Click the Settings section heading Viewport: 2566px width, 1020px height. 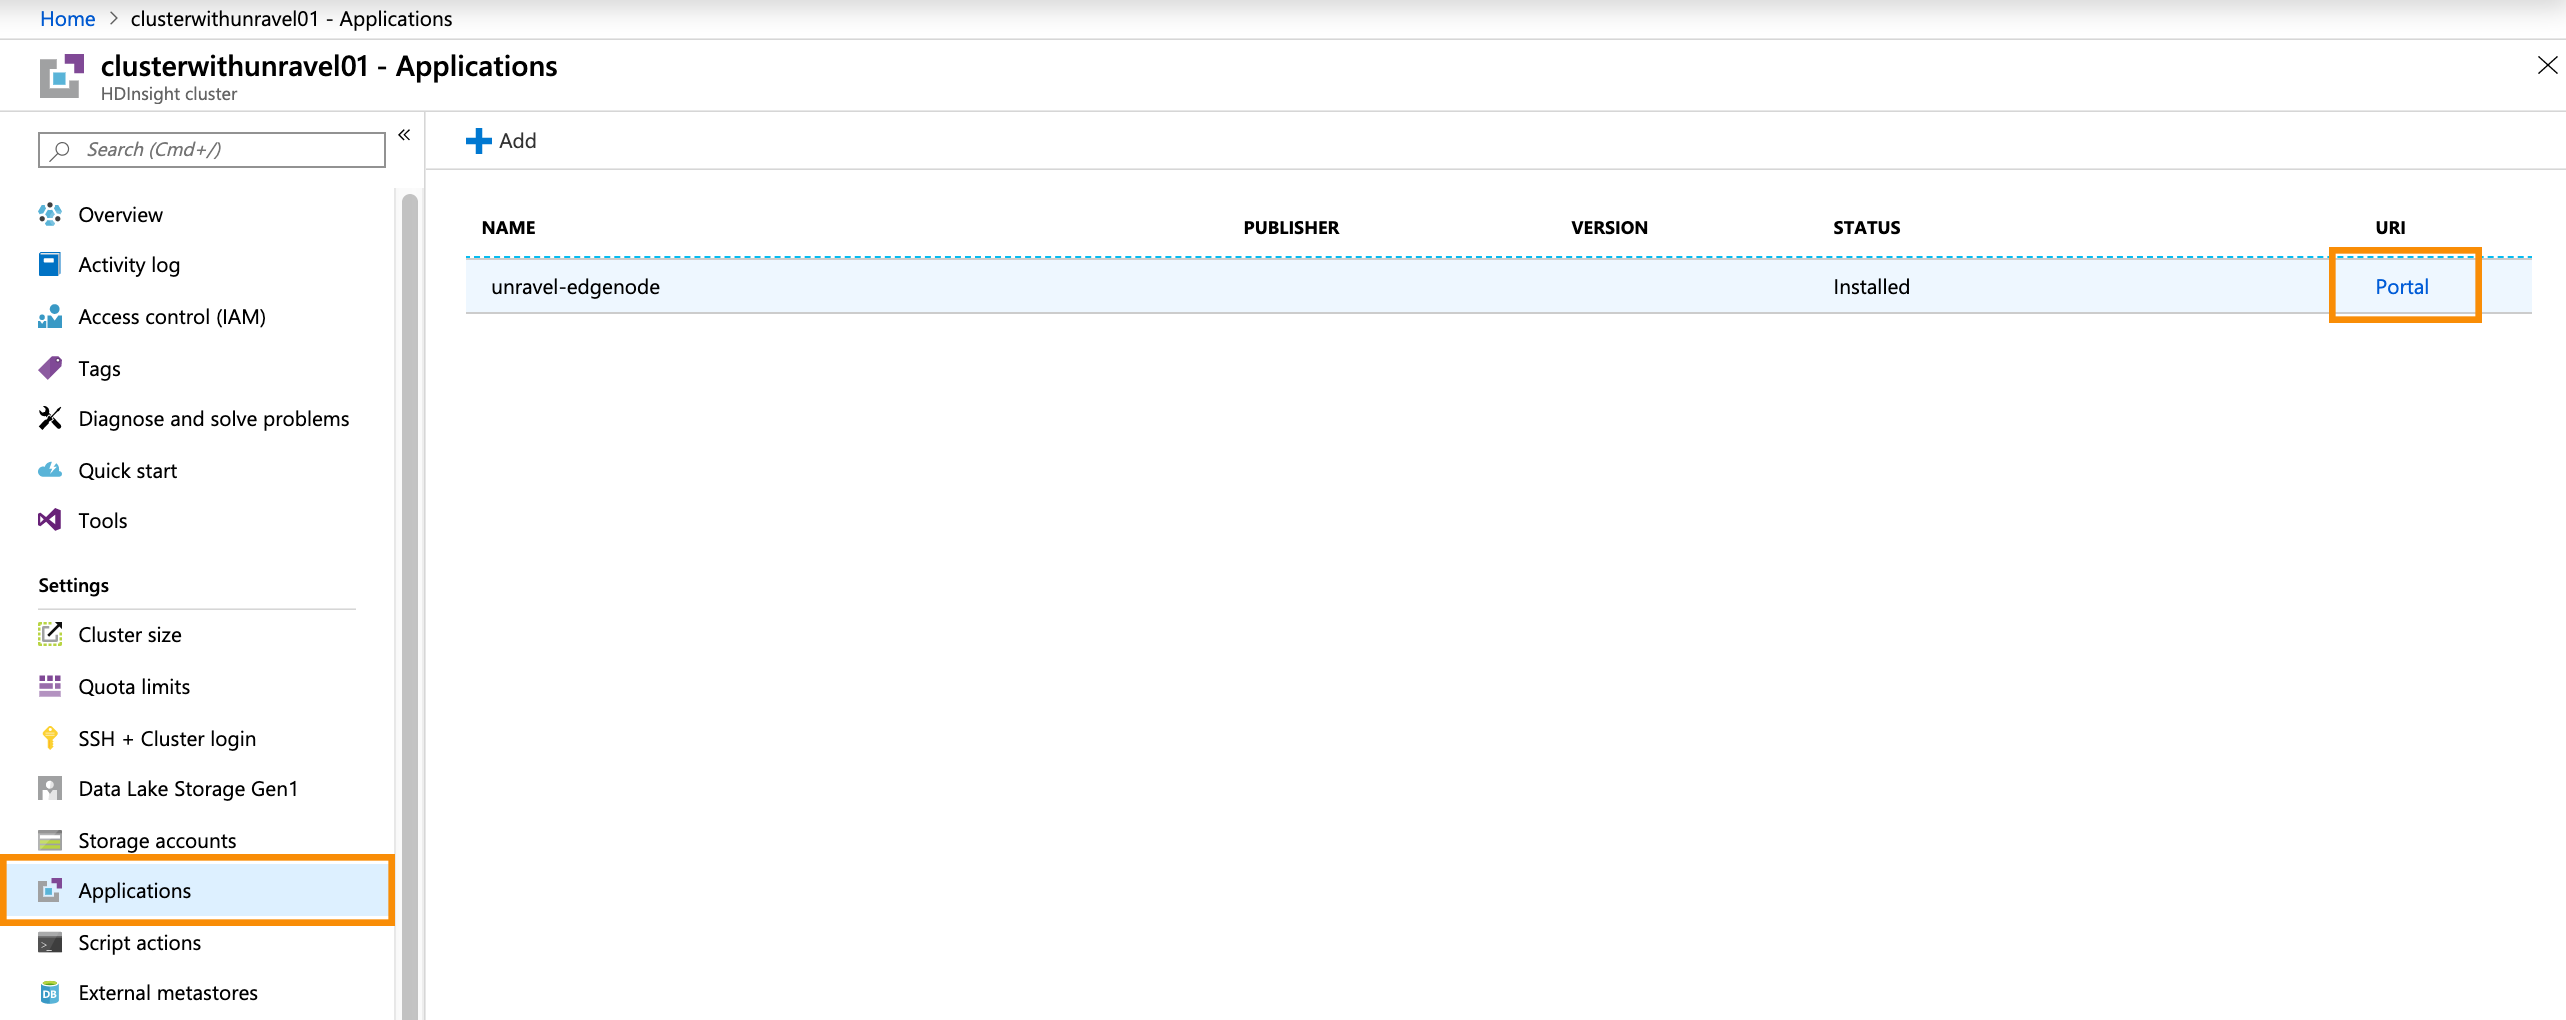73,585
